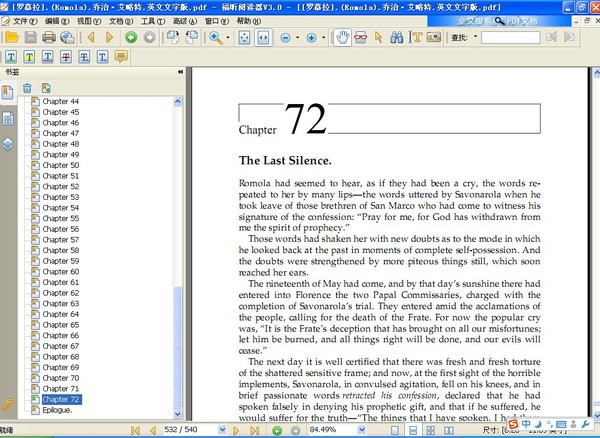Open the 编辑 menu
This screenshot has height=438, width=600.
coord(57,21)
